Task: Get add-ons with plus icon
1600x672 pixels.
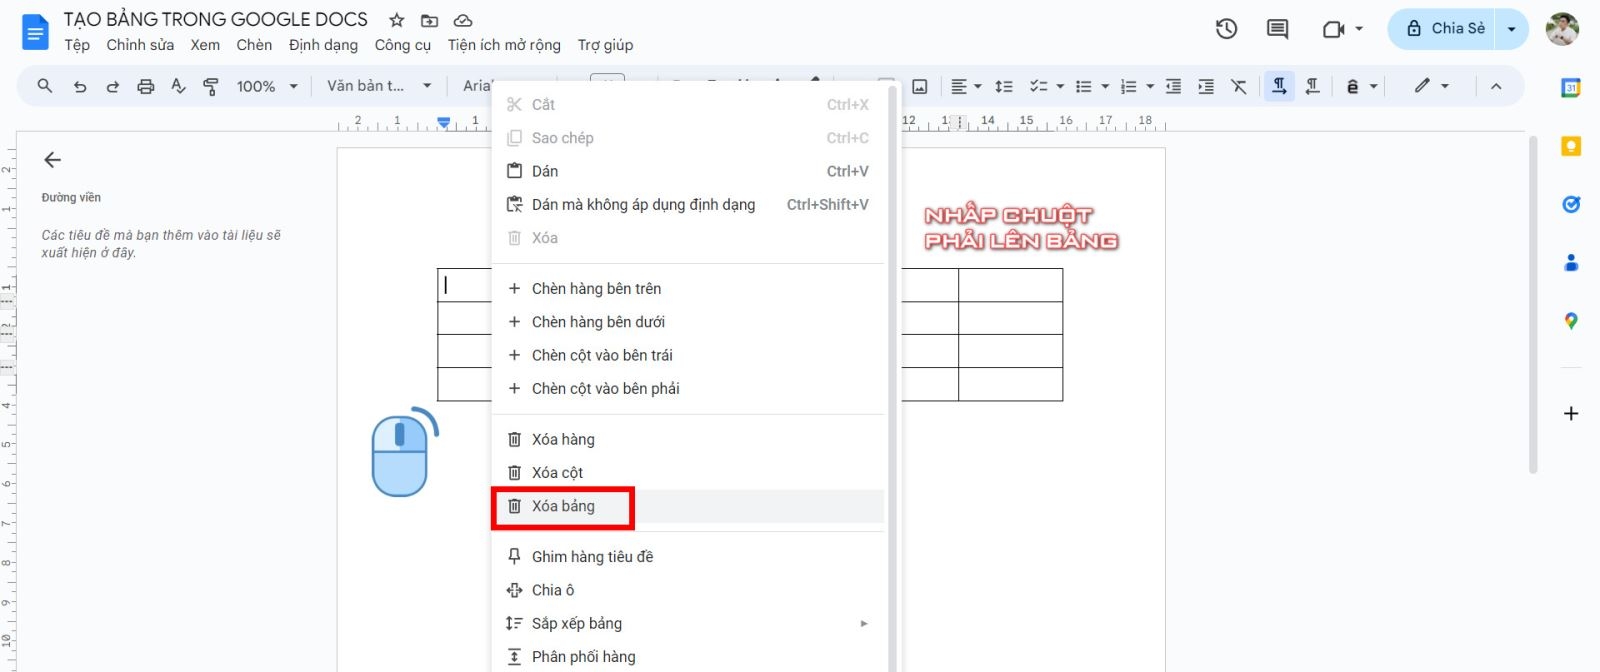Action: pos(1571,414)
